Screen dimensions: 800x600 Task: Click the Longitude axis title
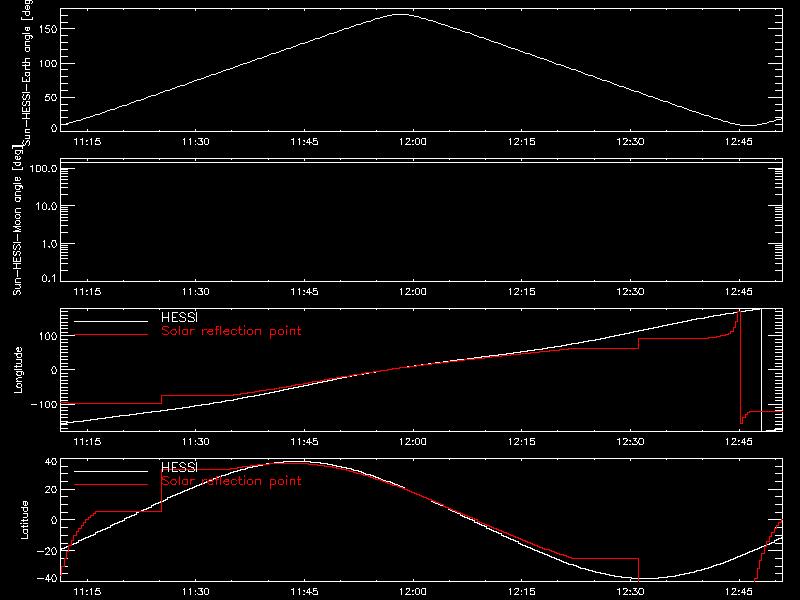(18, 370)
